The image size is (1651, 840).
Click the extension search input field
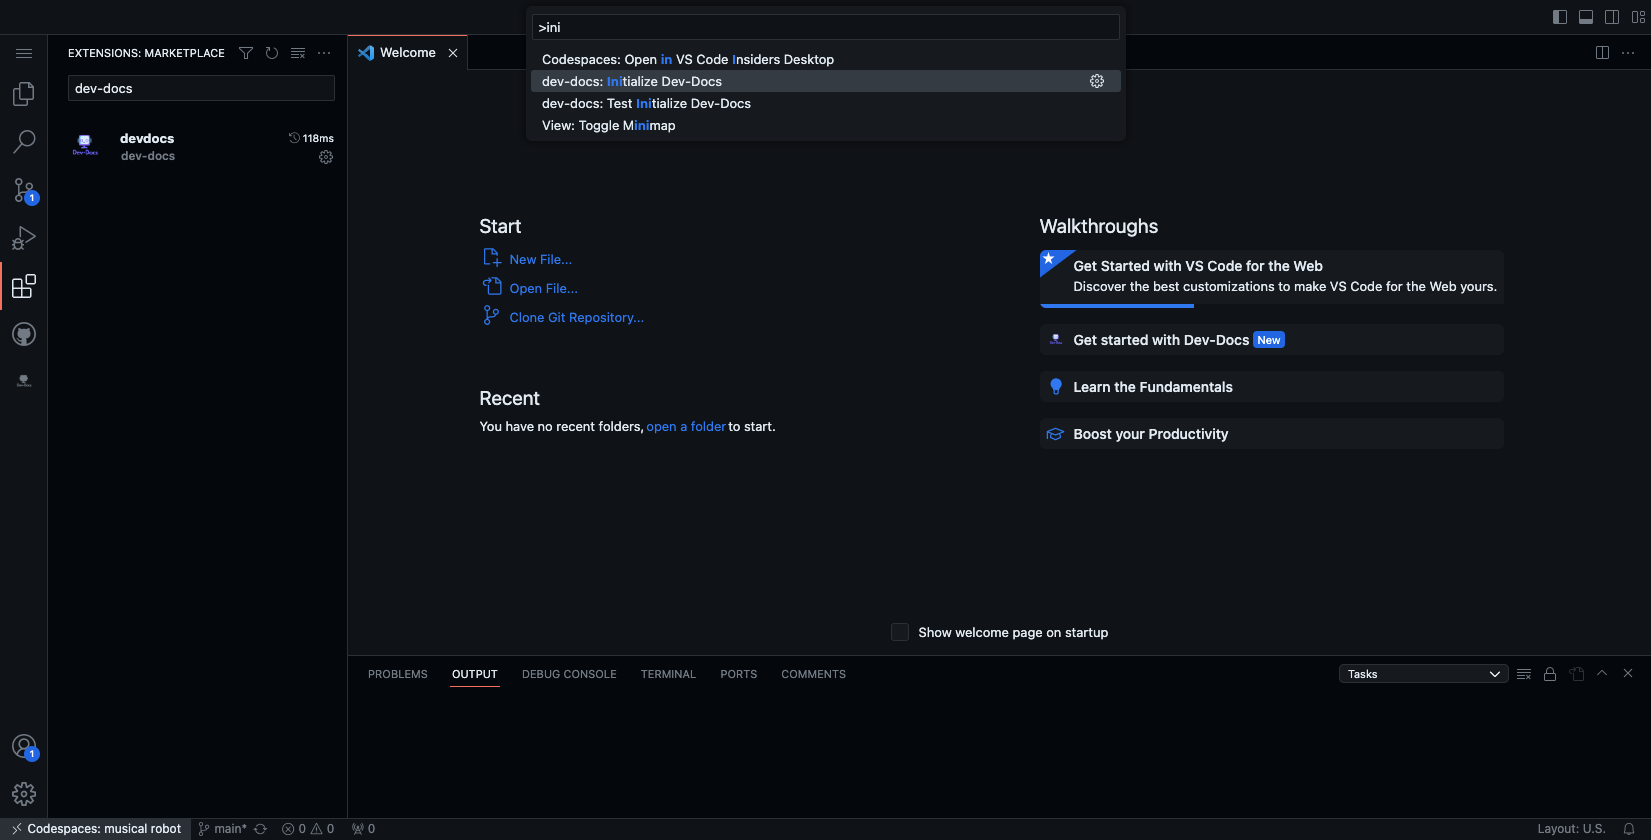(x=201, y=88)
